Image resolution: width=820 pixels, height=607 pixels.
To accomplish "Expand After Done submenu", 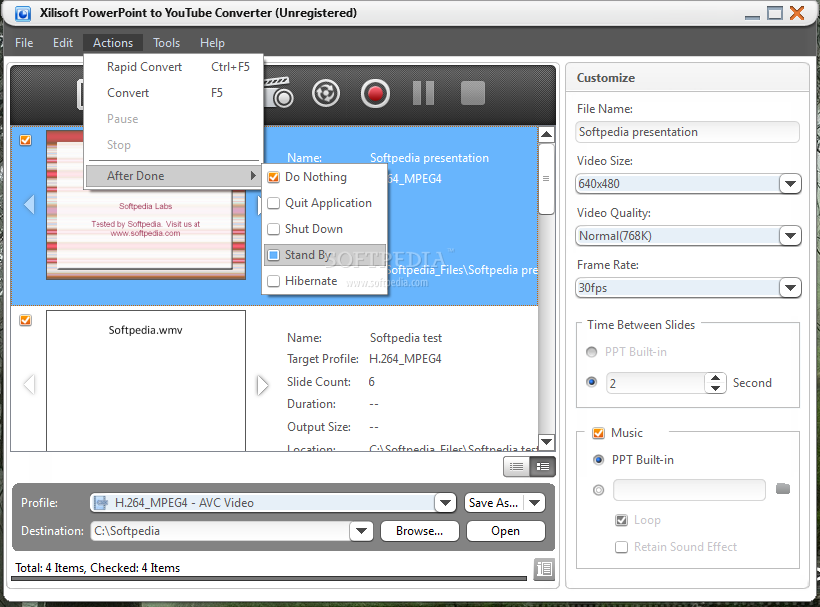I will pos(173,176).
